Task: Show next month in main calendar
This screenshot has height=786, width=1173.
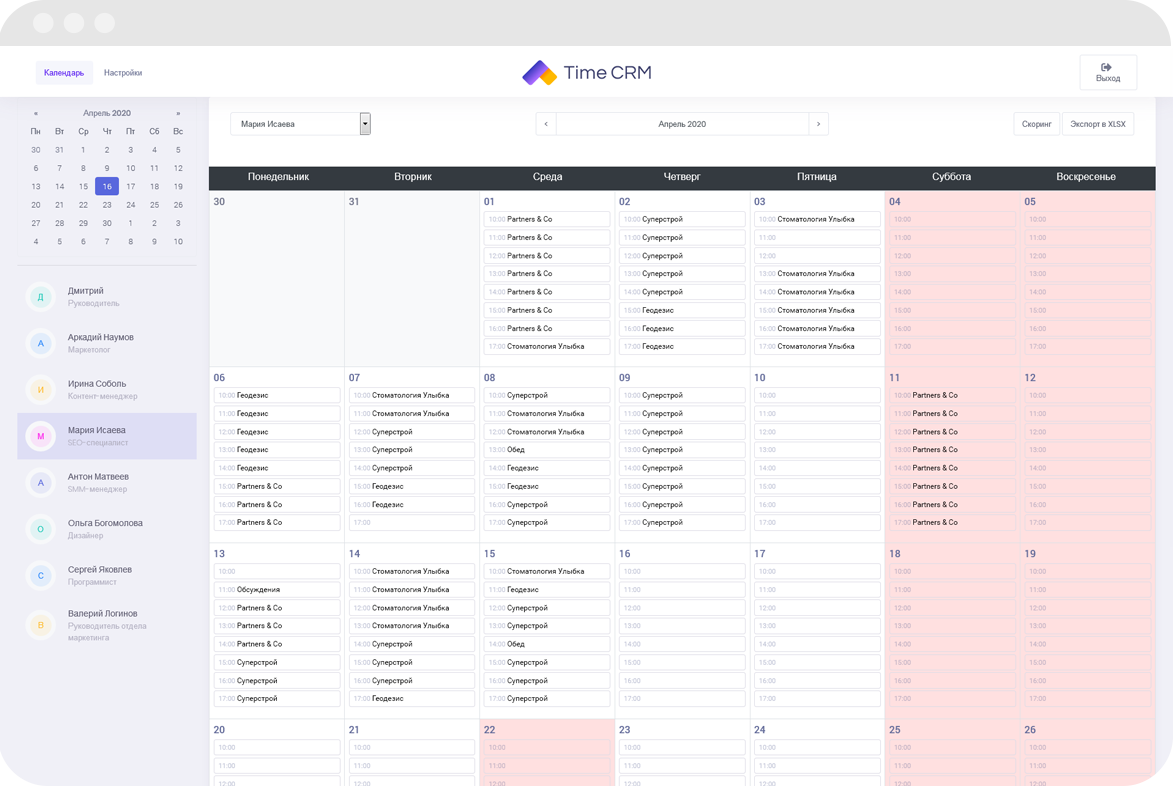Action: pos(818,124)
